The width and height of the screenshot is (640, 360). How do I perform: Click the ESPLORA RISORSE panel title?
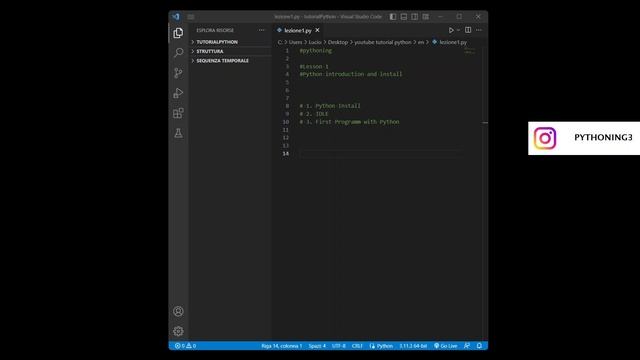(215, 30)
